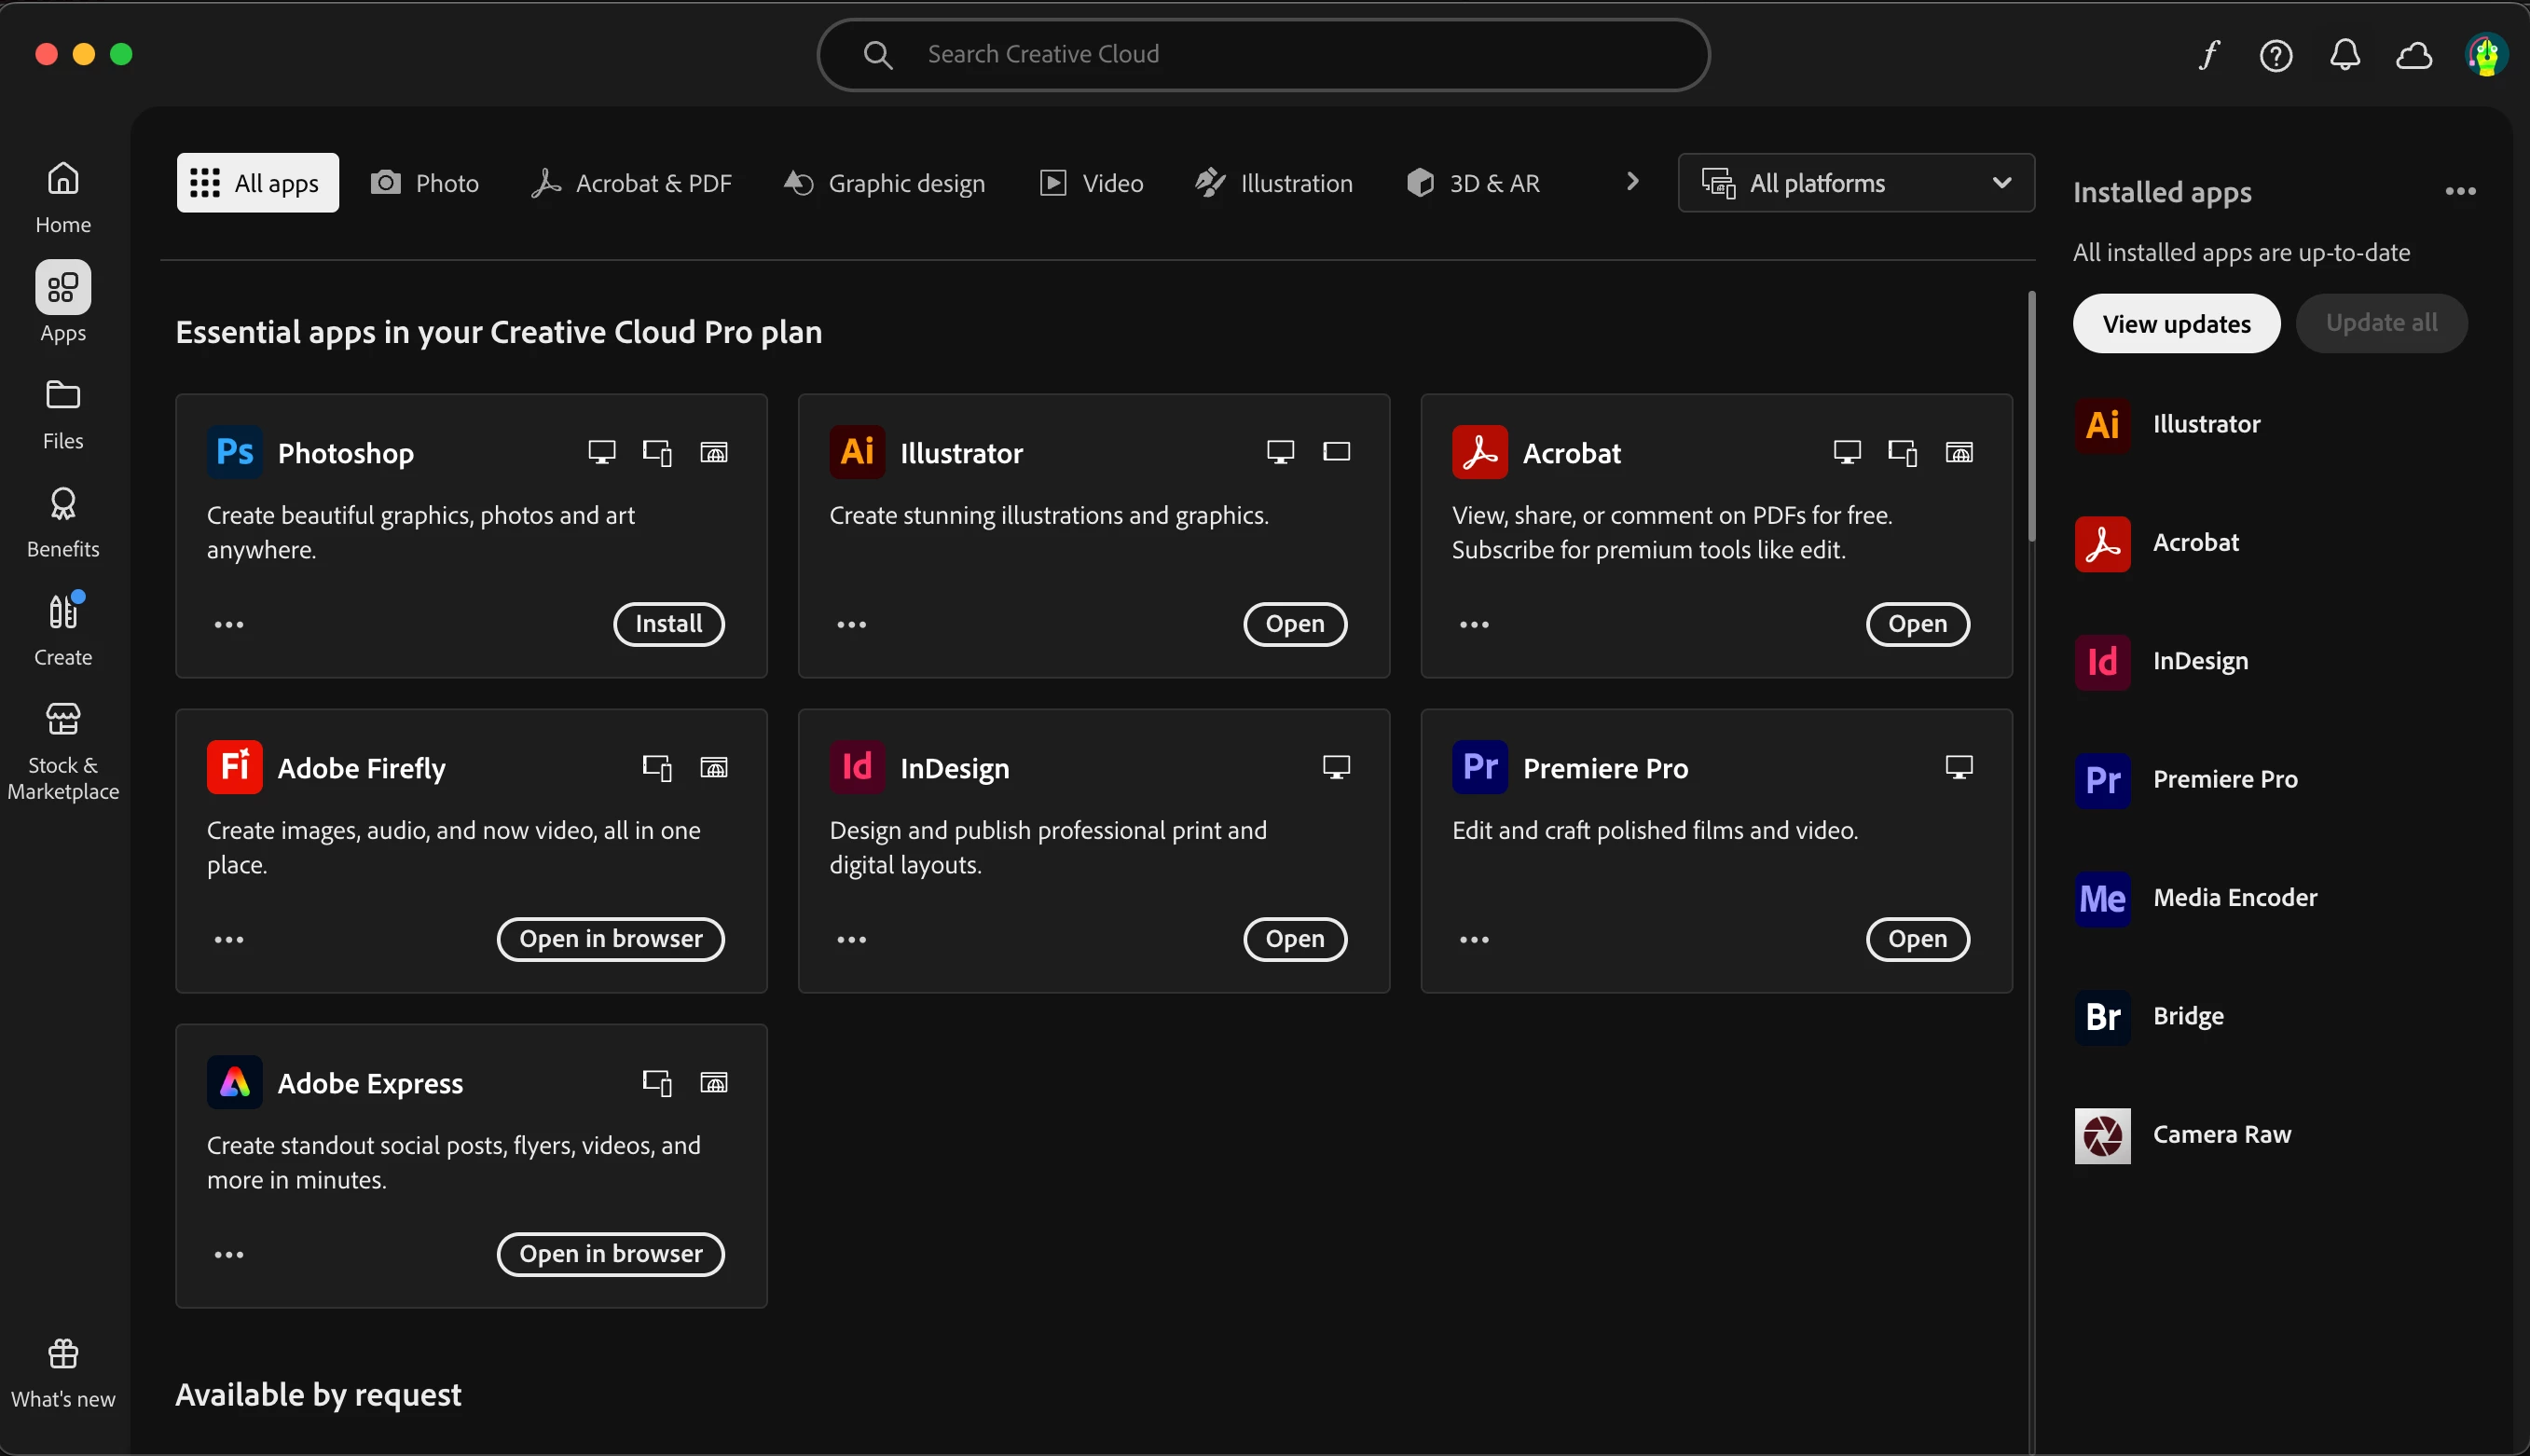Open Photoshop card more options menu
Image resolution: width=2530 pixels, height=1456 pixels.
point(229,624)
